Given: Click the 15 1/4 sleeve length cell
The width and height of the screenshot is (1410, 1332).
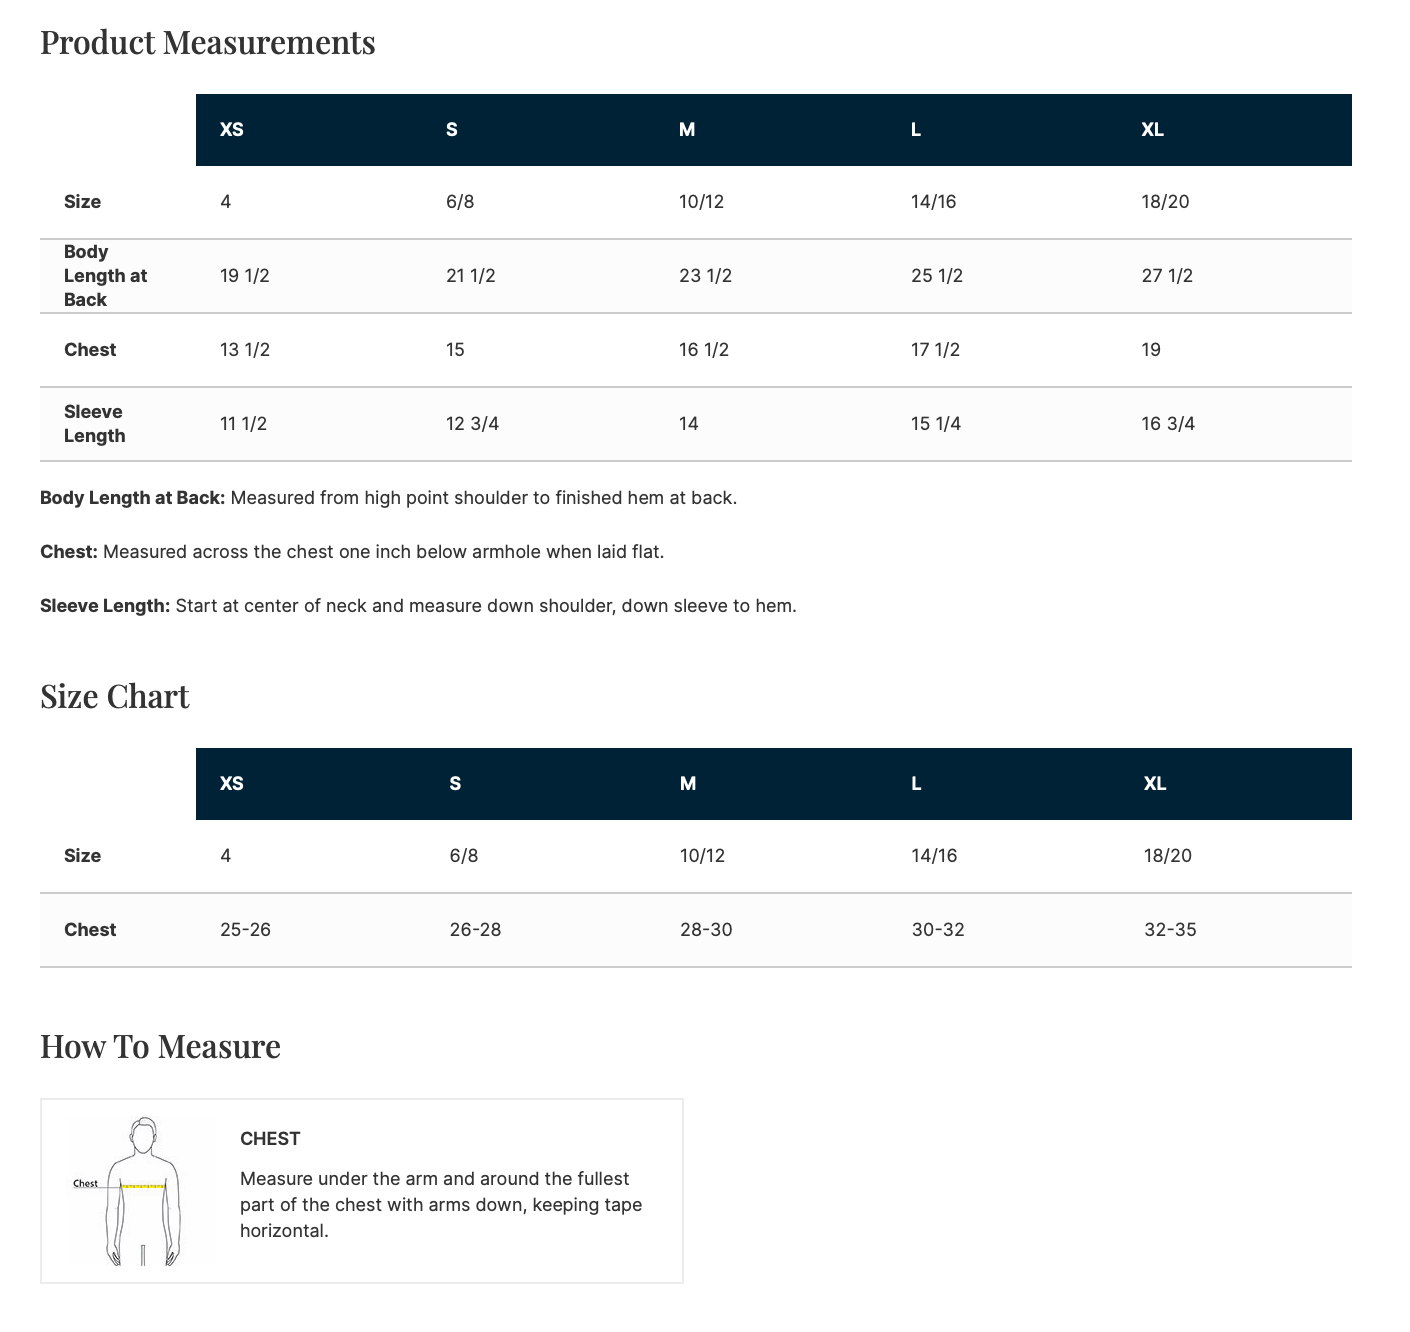Looking at the screenshot, I should [x=936, y=424].
